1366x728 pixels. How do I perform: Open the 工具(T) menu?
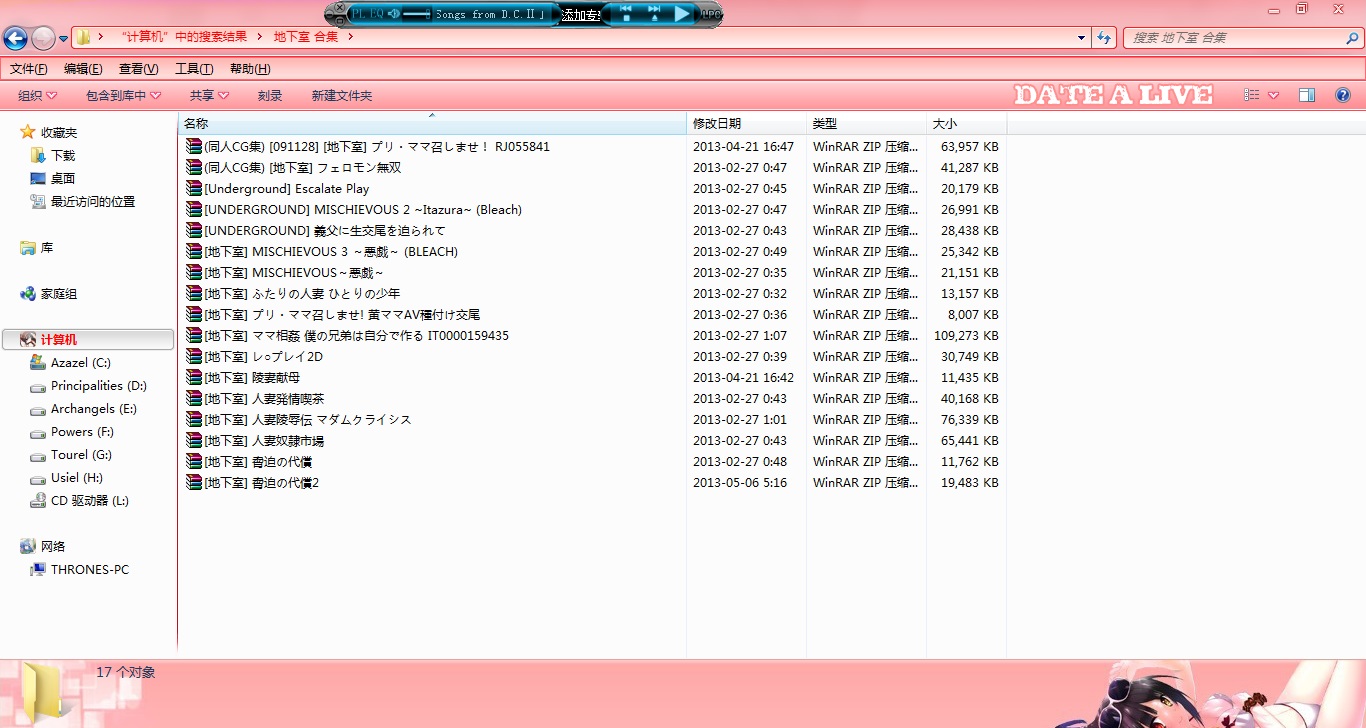tap(194, 69)
